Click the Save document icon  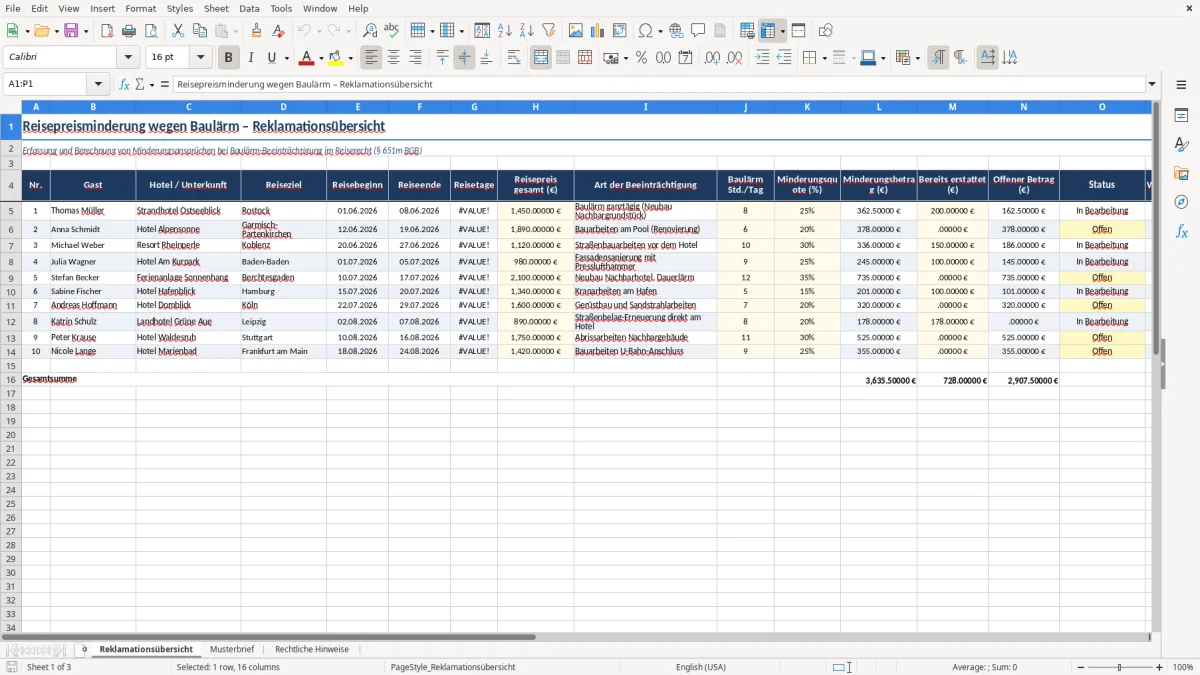pos(71,31)
